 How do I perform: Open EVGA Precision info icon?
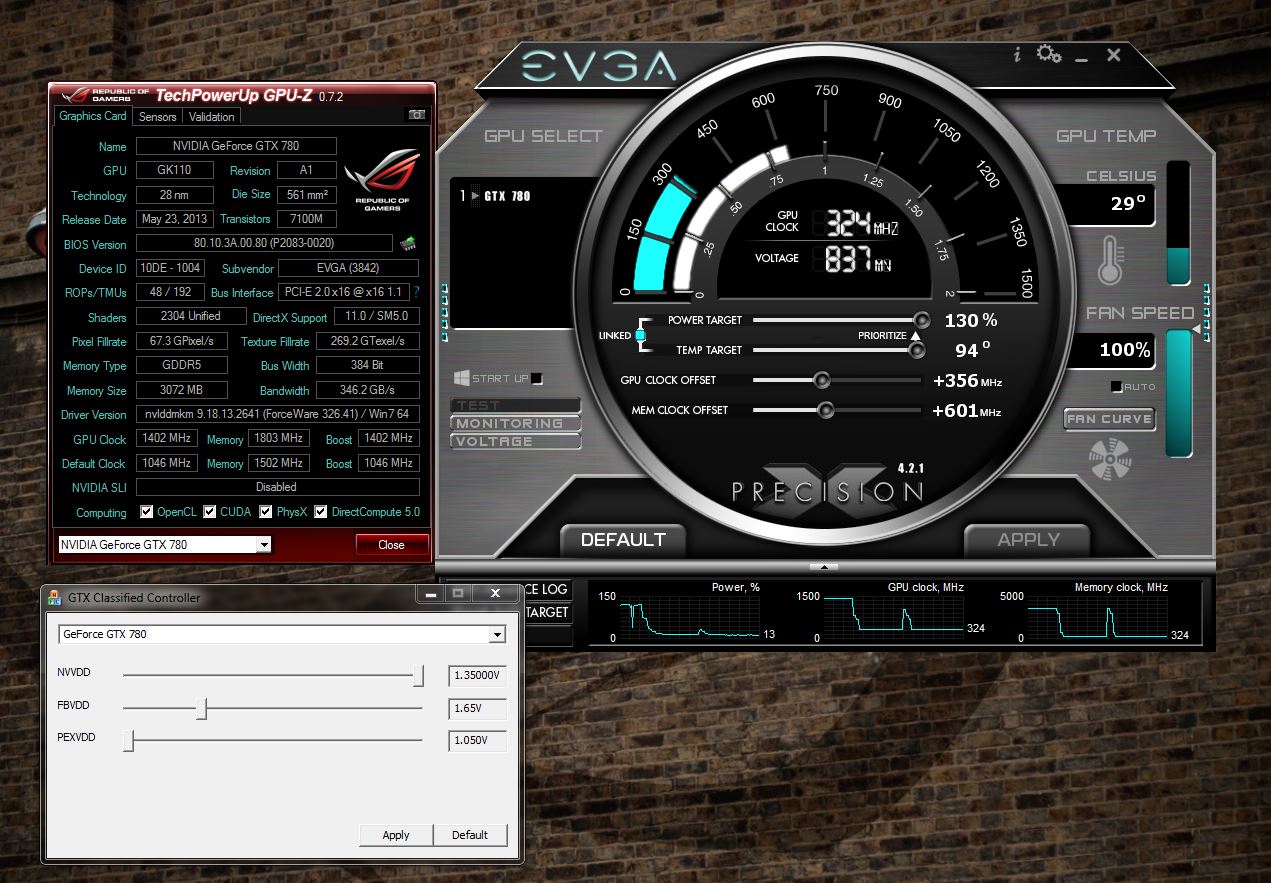coord(1018,55)
